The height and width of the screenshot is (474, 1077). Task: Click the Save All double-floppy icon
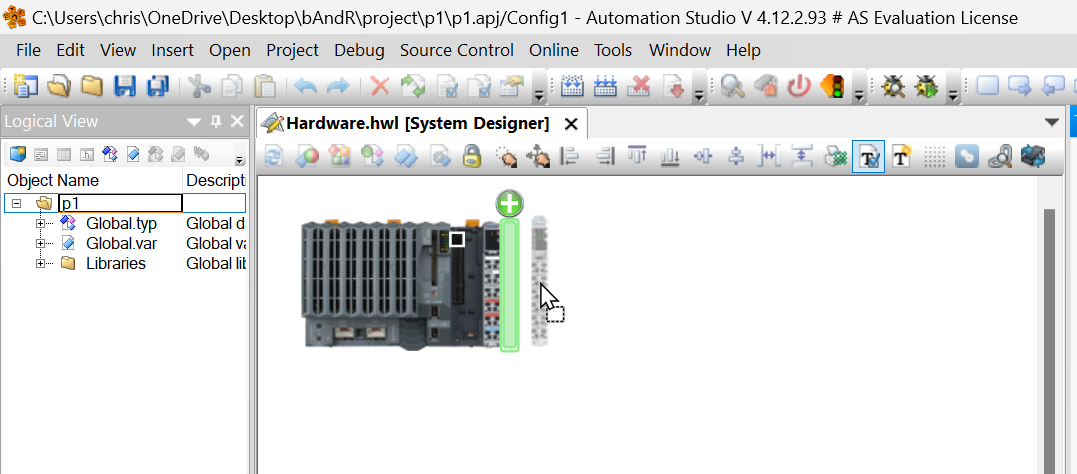(157, 87)
